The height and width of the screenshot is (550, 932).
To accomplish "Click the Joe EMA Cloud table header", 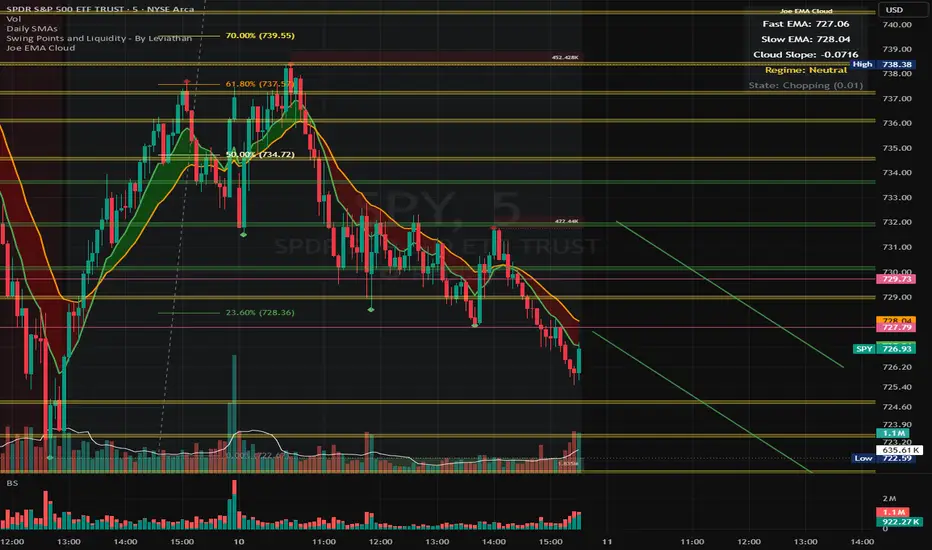I will pos(806,11).
